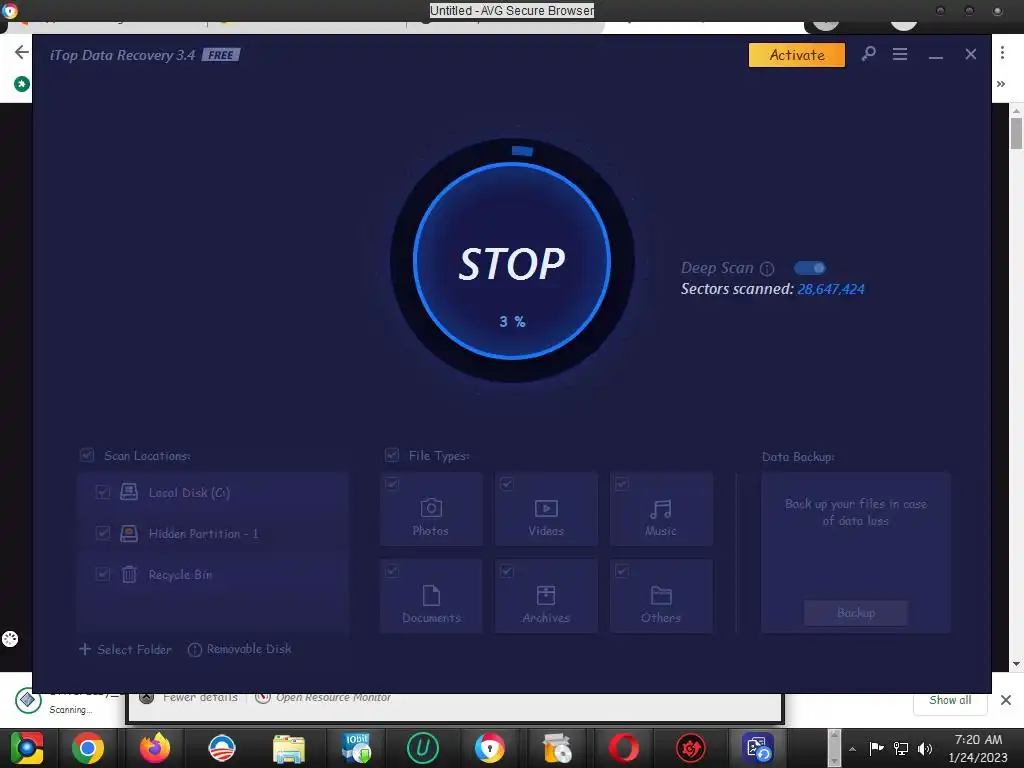Click the Photos camera icon
The width and height of the screenshot is (1024, 768).
click(431, 508)
